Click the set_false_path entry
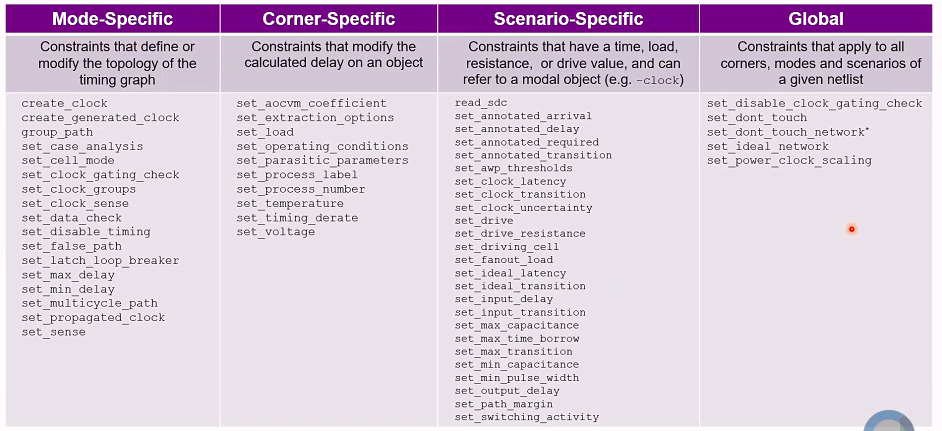 coord(71,246)
